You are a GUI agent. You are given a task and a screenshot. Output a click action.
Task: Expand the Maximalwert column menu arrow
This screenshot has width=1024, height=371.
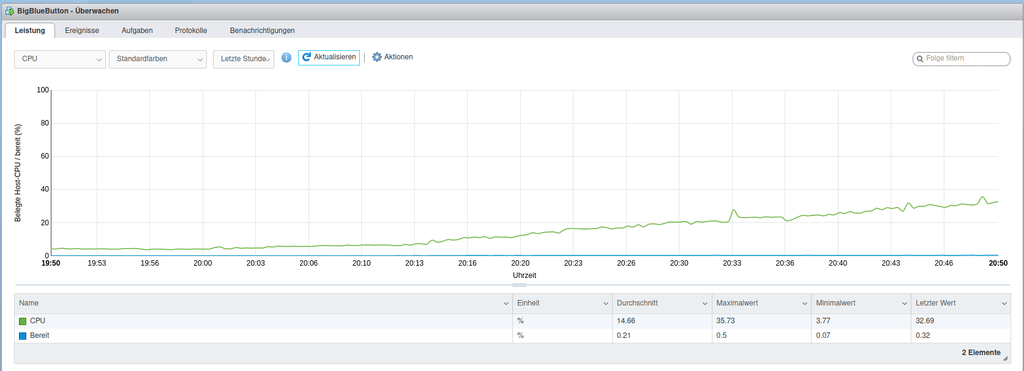pos(805,304)
